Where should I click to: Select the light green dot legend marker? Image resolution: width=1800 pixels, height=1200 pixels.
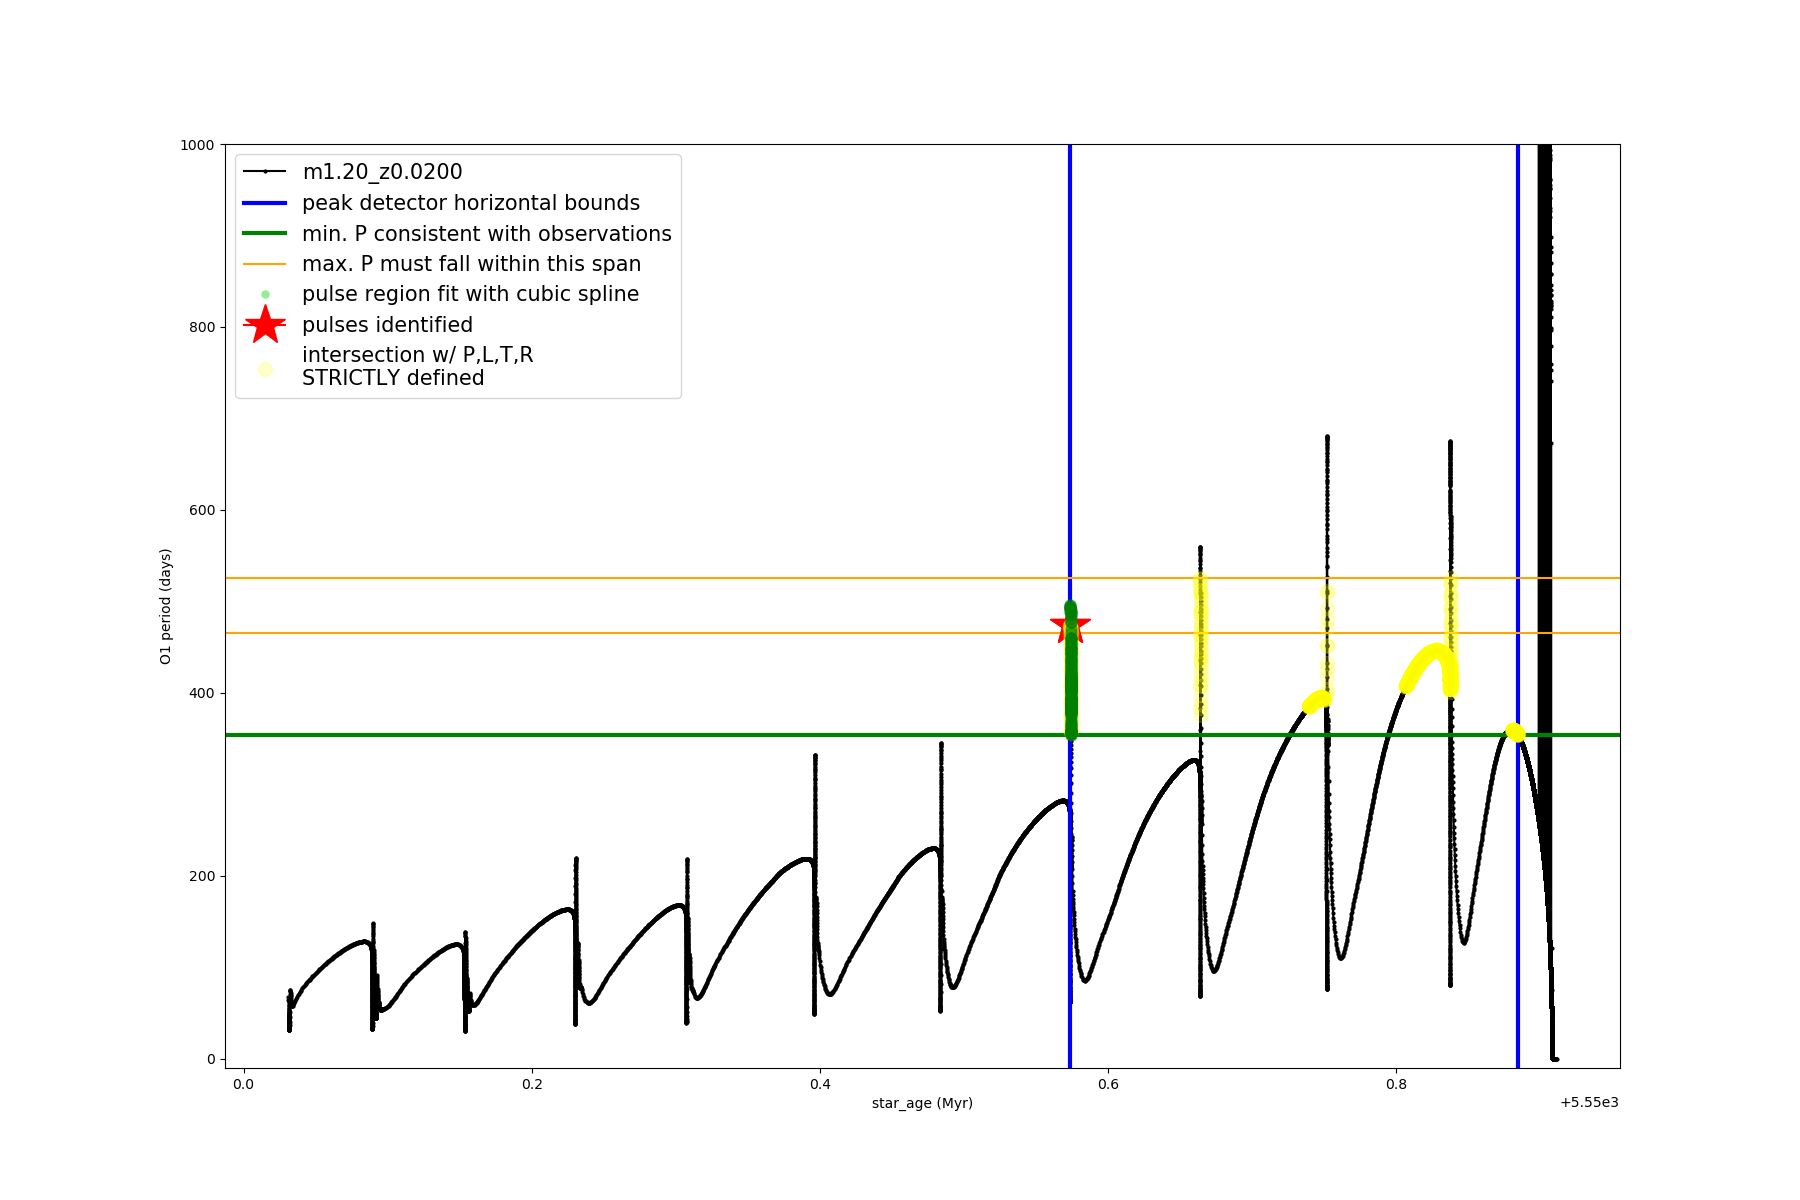(x=265, y=294)
